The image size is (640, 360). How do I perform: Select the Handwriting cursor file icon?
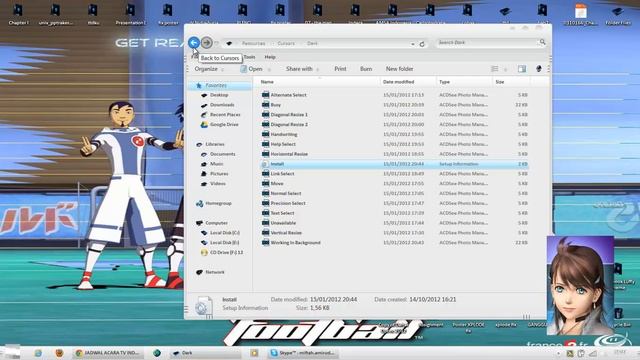[x=265, y=134]
